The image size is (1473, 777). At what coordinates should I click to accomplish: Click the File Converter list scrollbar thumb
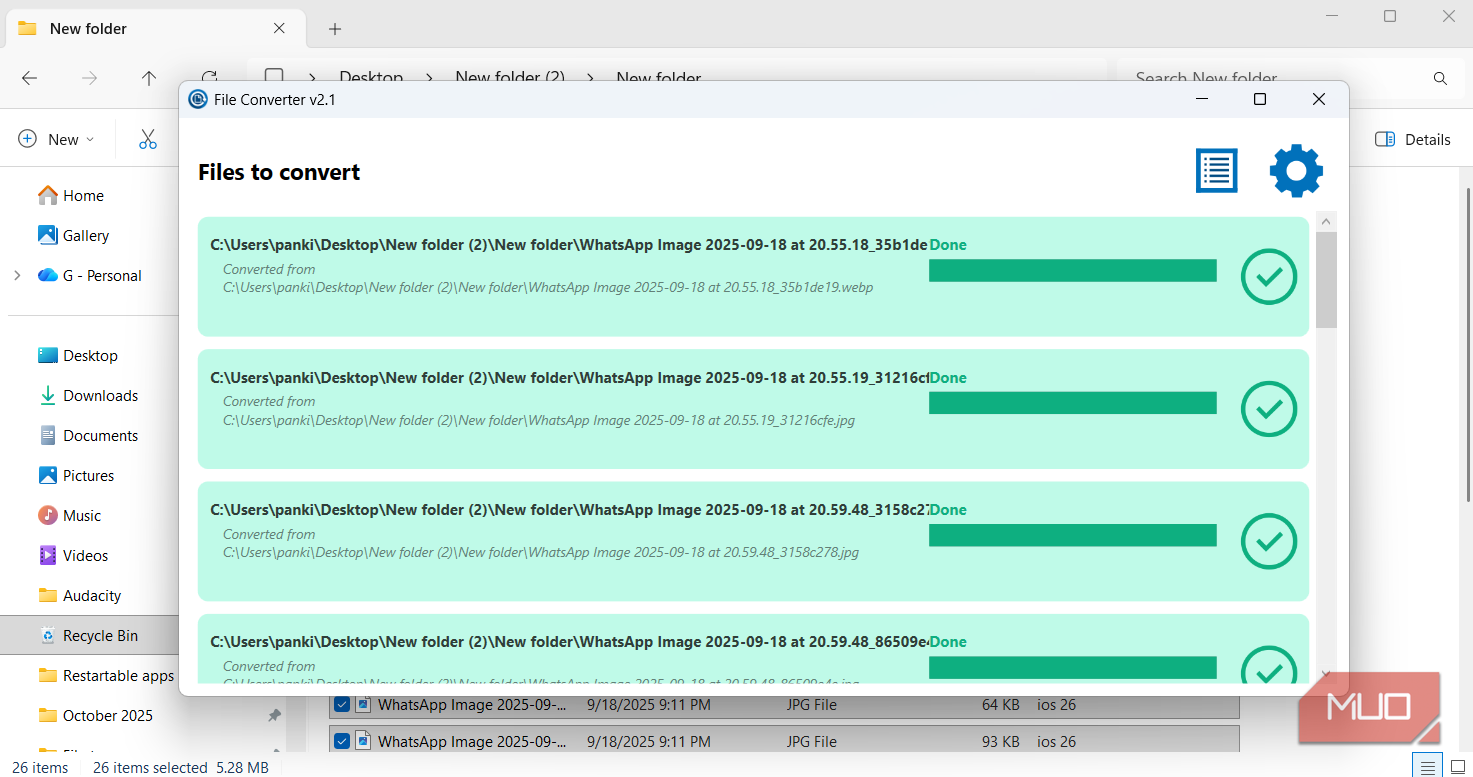point(1326,280)
